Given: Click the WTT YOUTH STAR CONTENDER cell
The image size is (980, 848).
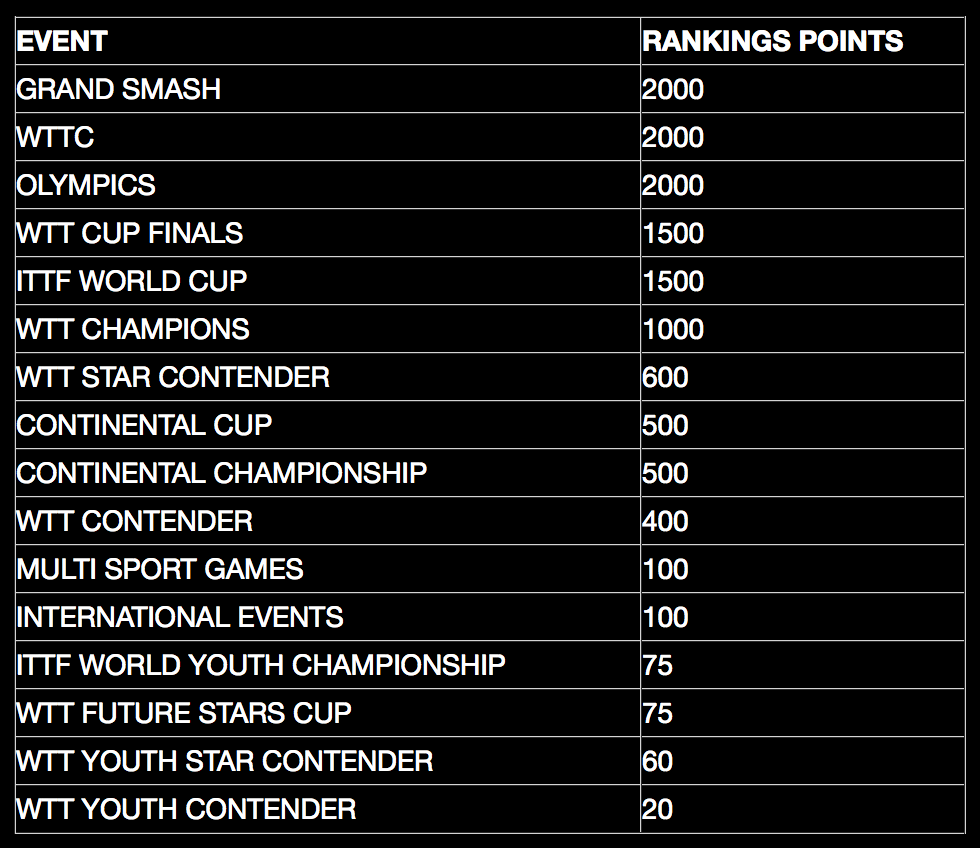Looking at the screenshot, I should 225,761.
